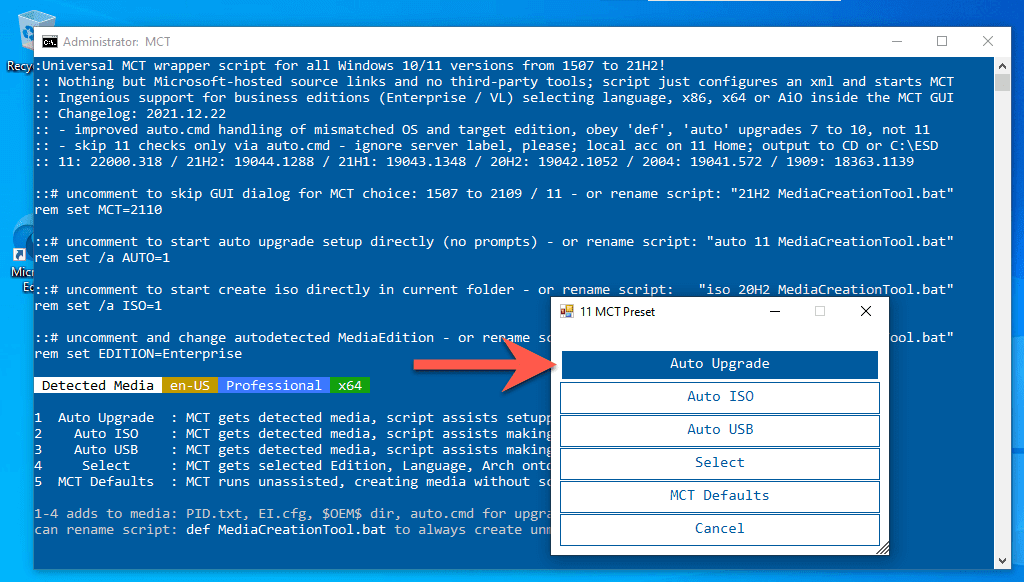Image resolution: width=1024 pixels, height=582 pixels.
Task: Run MCT Defaults from the preset dialog
Action: coord(719,496)
